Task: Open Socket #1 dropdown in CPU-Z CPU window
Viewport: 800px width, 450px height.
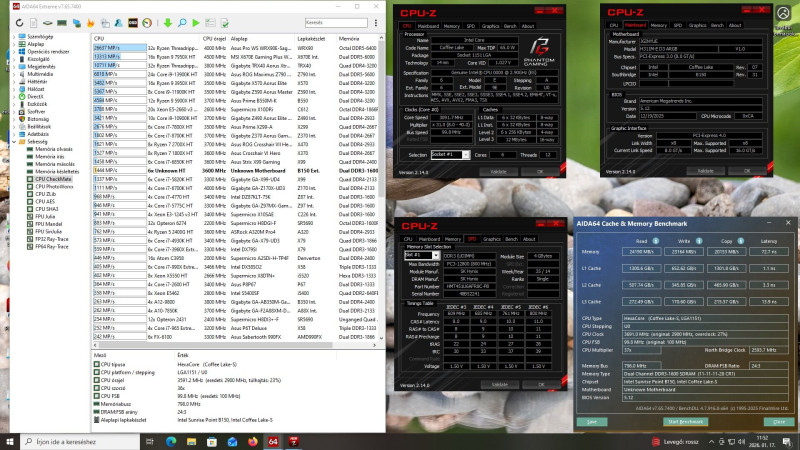Action: point(466,155)
